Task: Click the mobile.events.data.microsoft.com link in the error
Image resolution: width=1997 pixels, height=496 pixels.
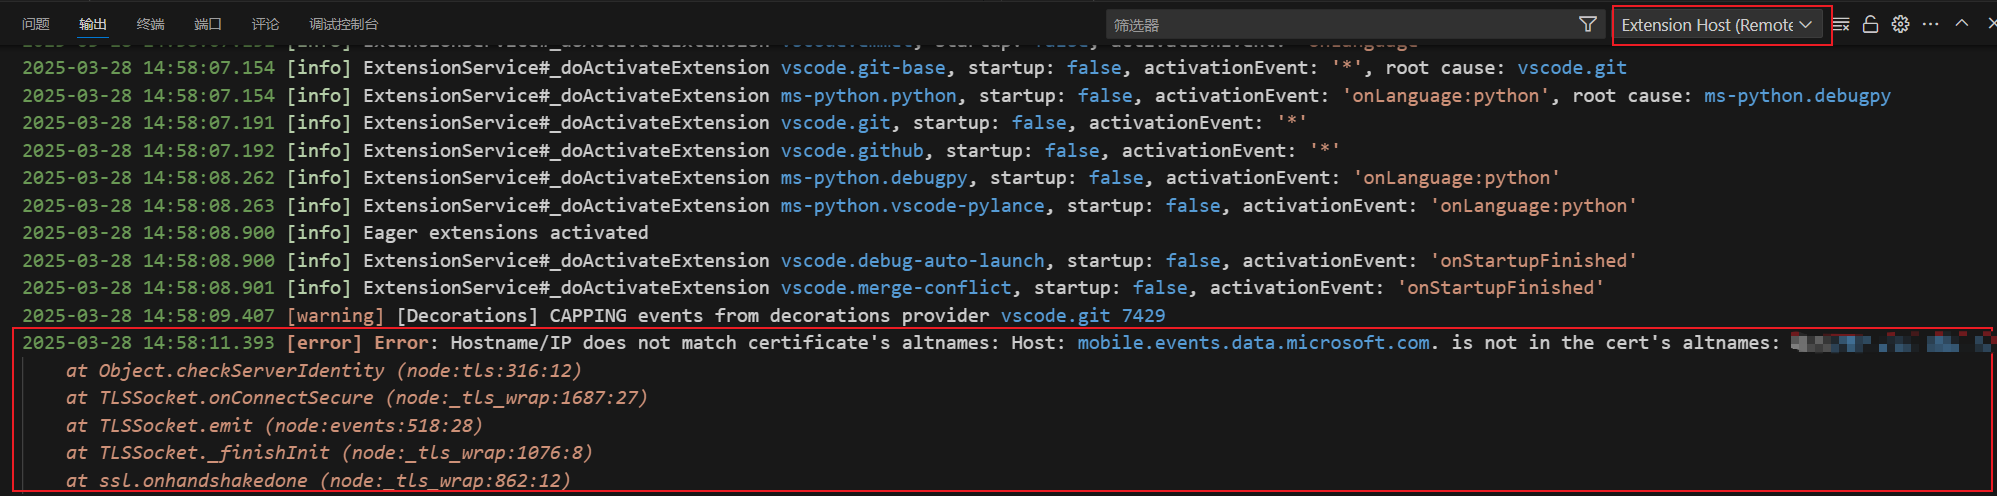Action: click(x=1253, y=343)
